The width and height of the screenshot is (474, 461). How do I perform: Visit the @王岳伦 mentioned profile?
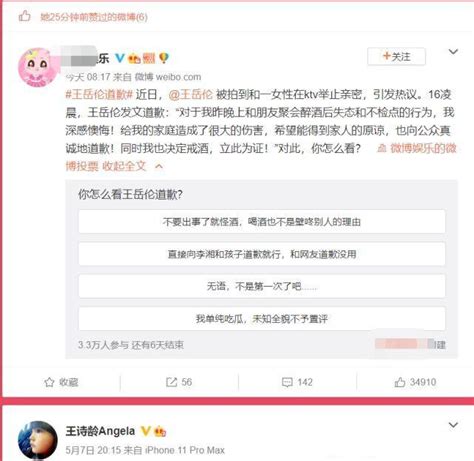point(190,95)
